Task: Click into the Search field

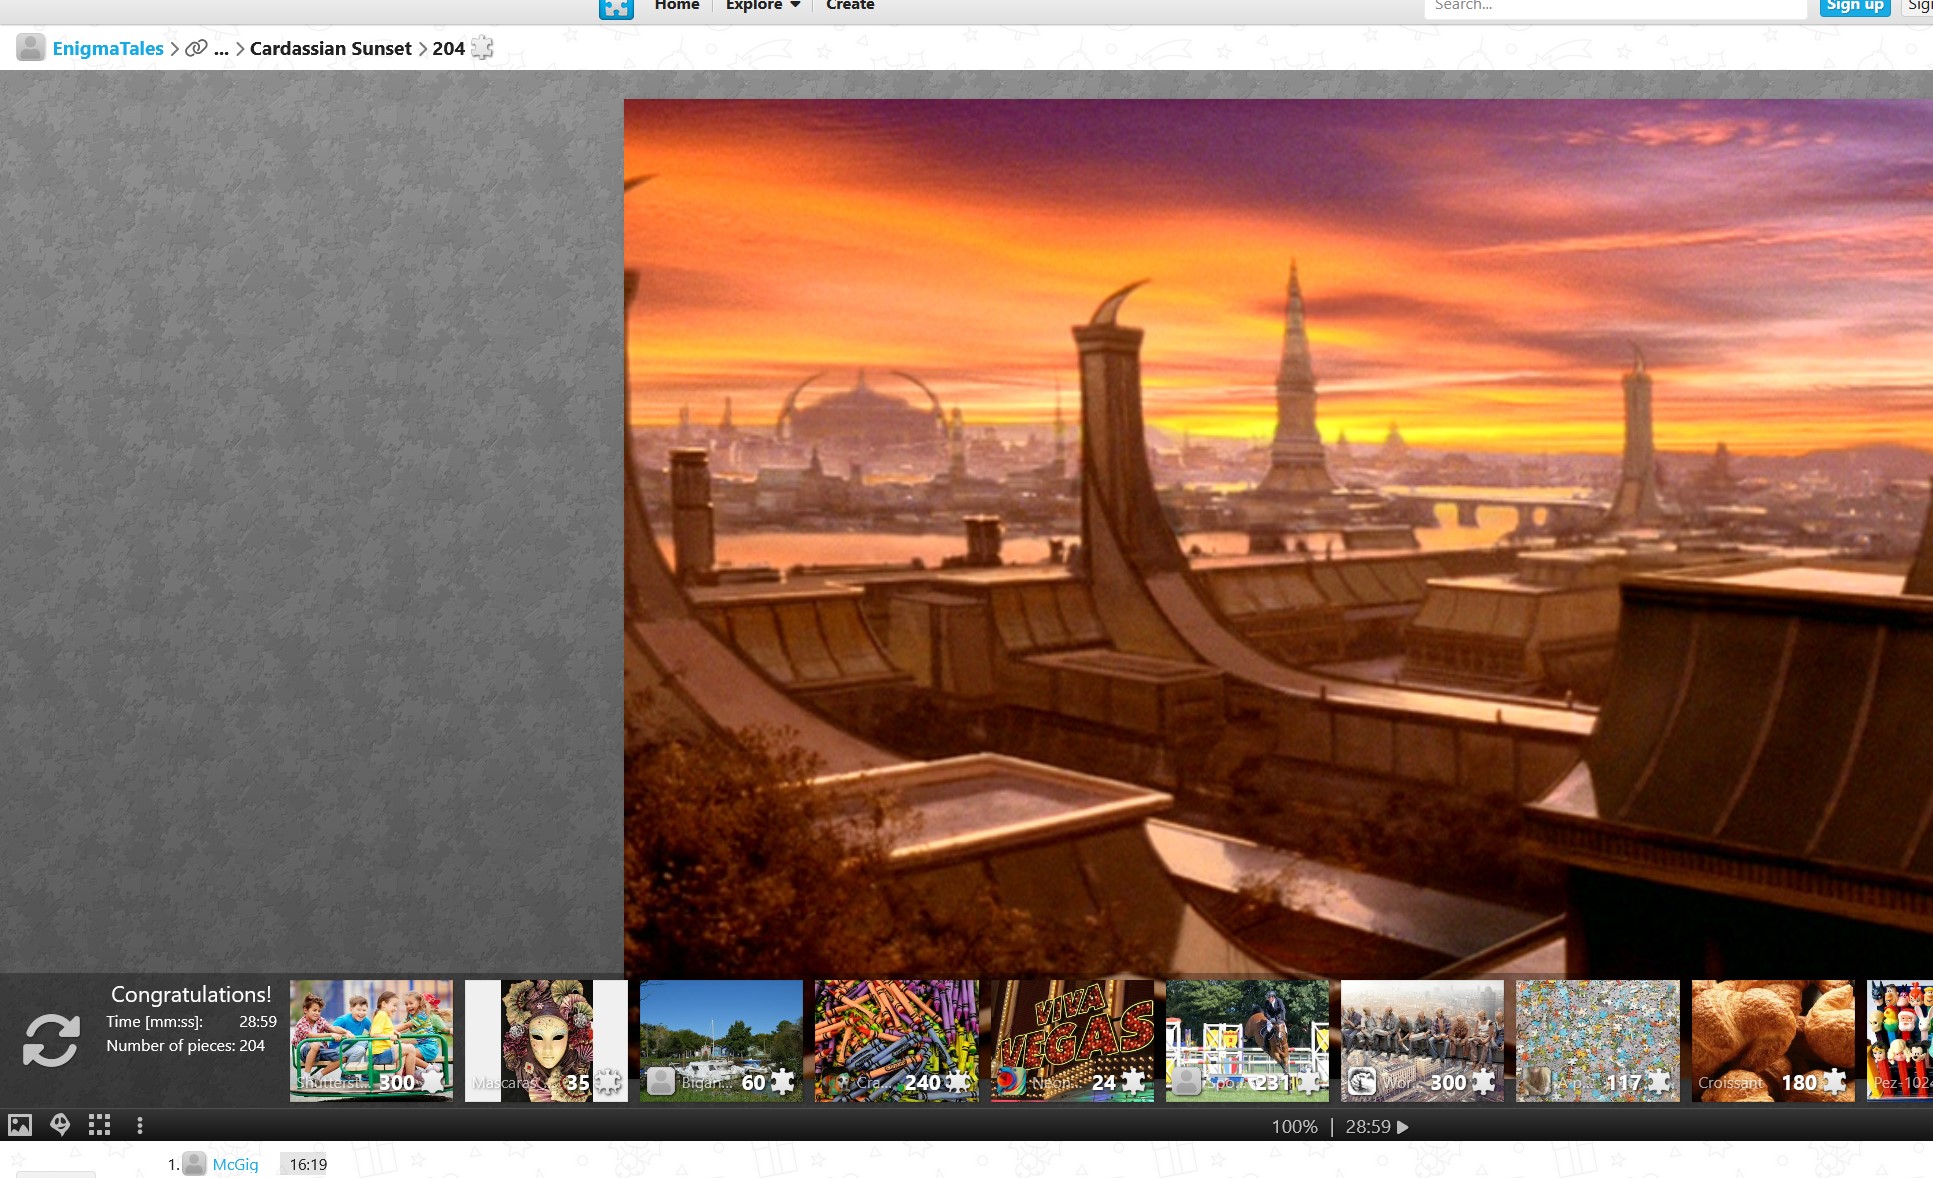Action: point(1615,7)
